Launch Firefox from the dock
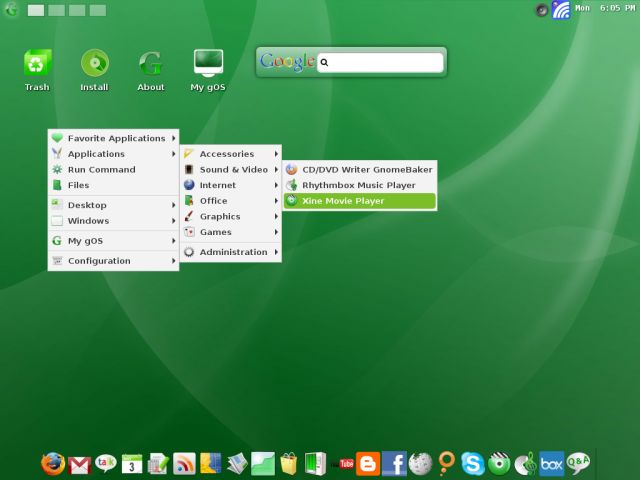Viewport: 640px width, 480px height. (x=53, y=463)
